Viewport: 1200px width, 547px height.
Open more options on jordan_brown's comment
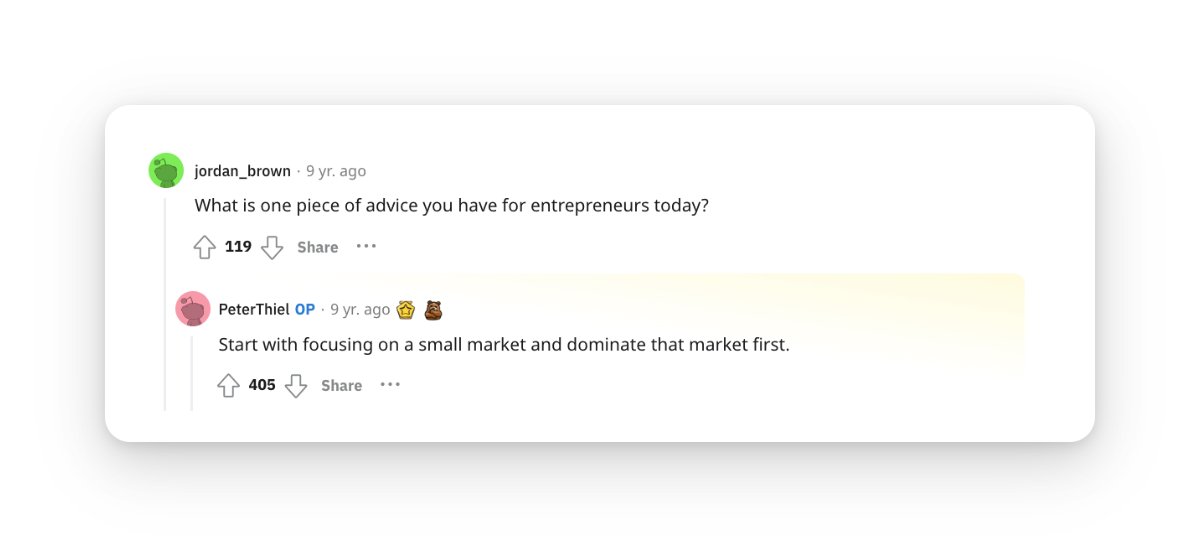[367, 246]
